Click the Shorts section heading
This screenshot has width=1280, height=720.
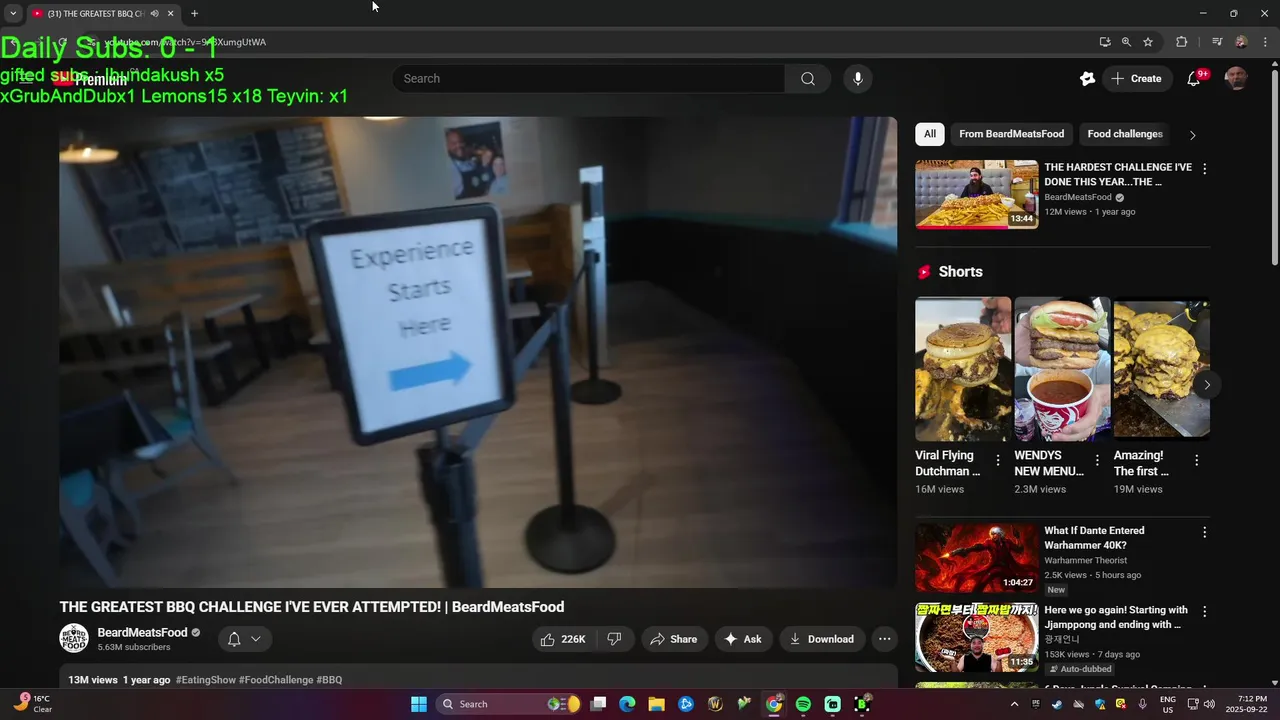point(960,272)
